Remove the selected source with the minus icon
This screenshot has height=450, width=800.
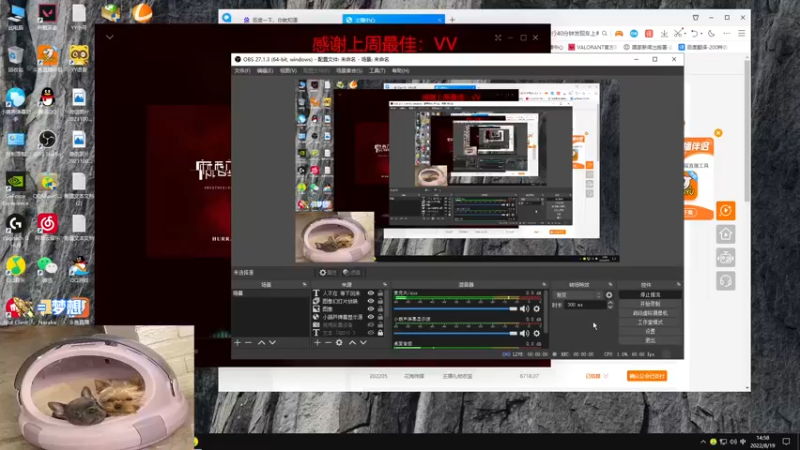[x=328, y=343]
